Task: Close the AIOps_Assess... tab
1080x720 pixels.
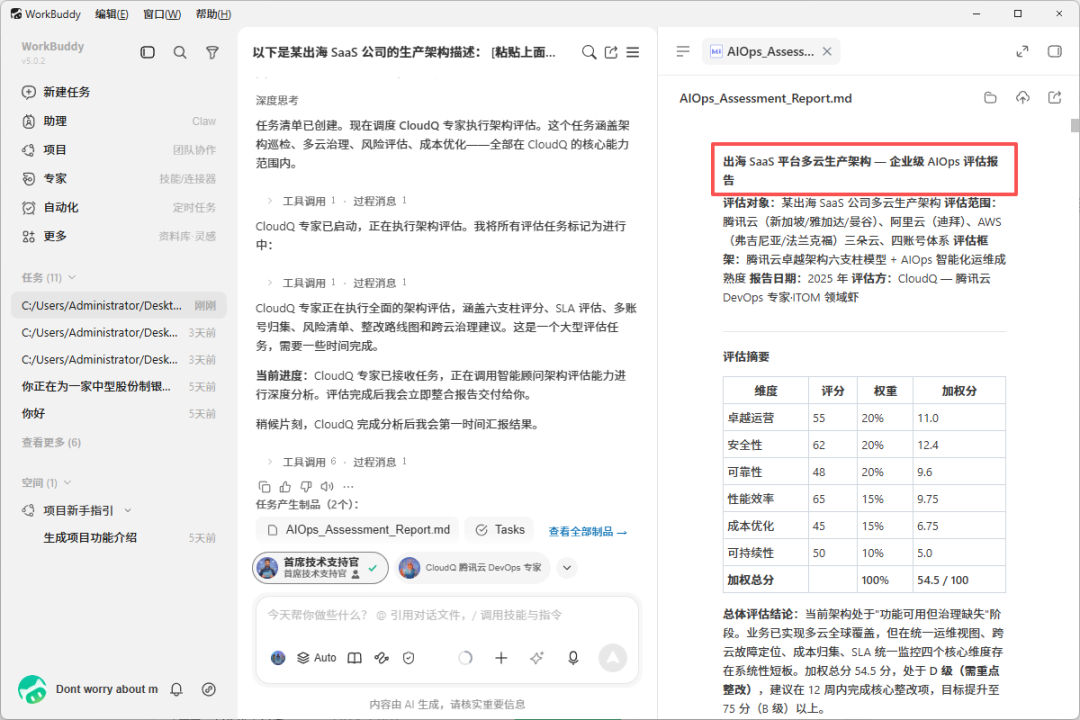Action: pyautogui.click(x=827, y=52)
